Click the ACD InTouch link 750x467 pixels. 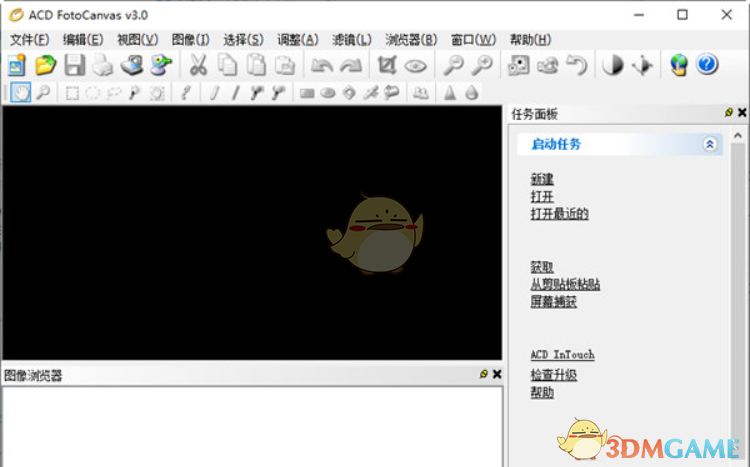562,355
